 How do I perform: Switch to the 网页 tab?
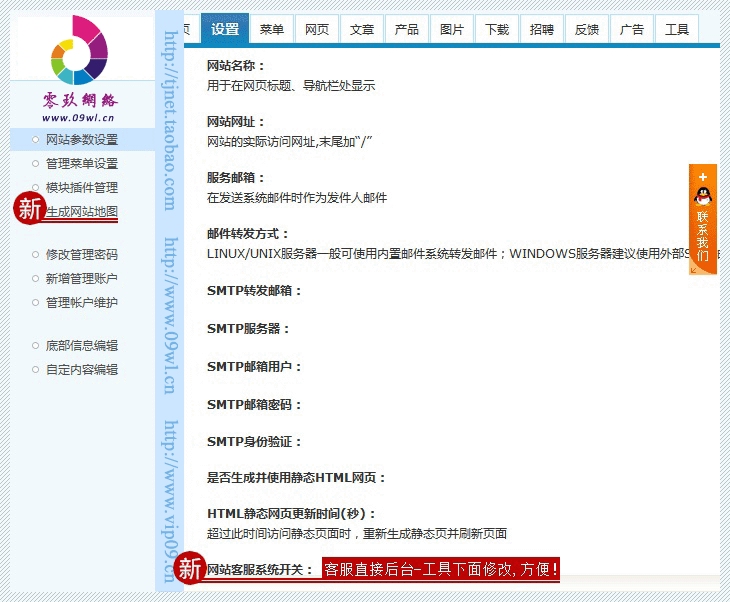(317, 29)
